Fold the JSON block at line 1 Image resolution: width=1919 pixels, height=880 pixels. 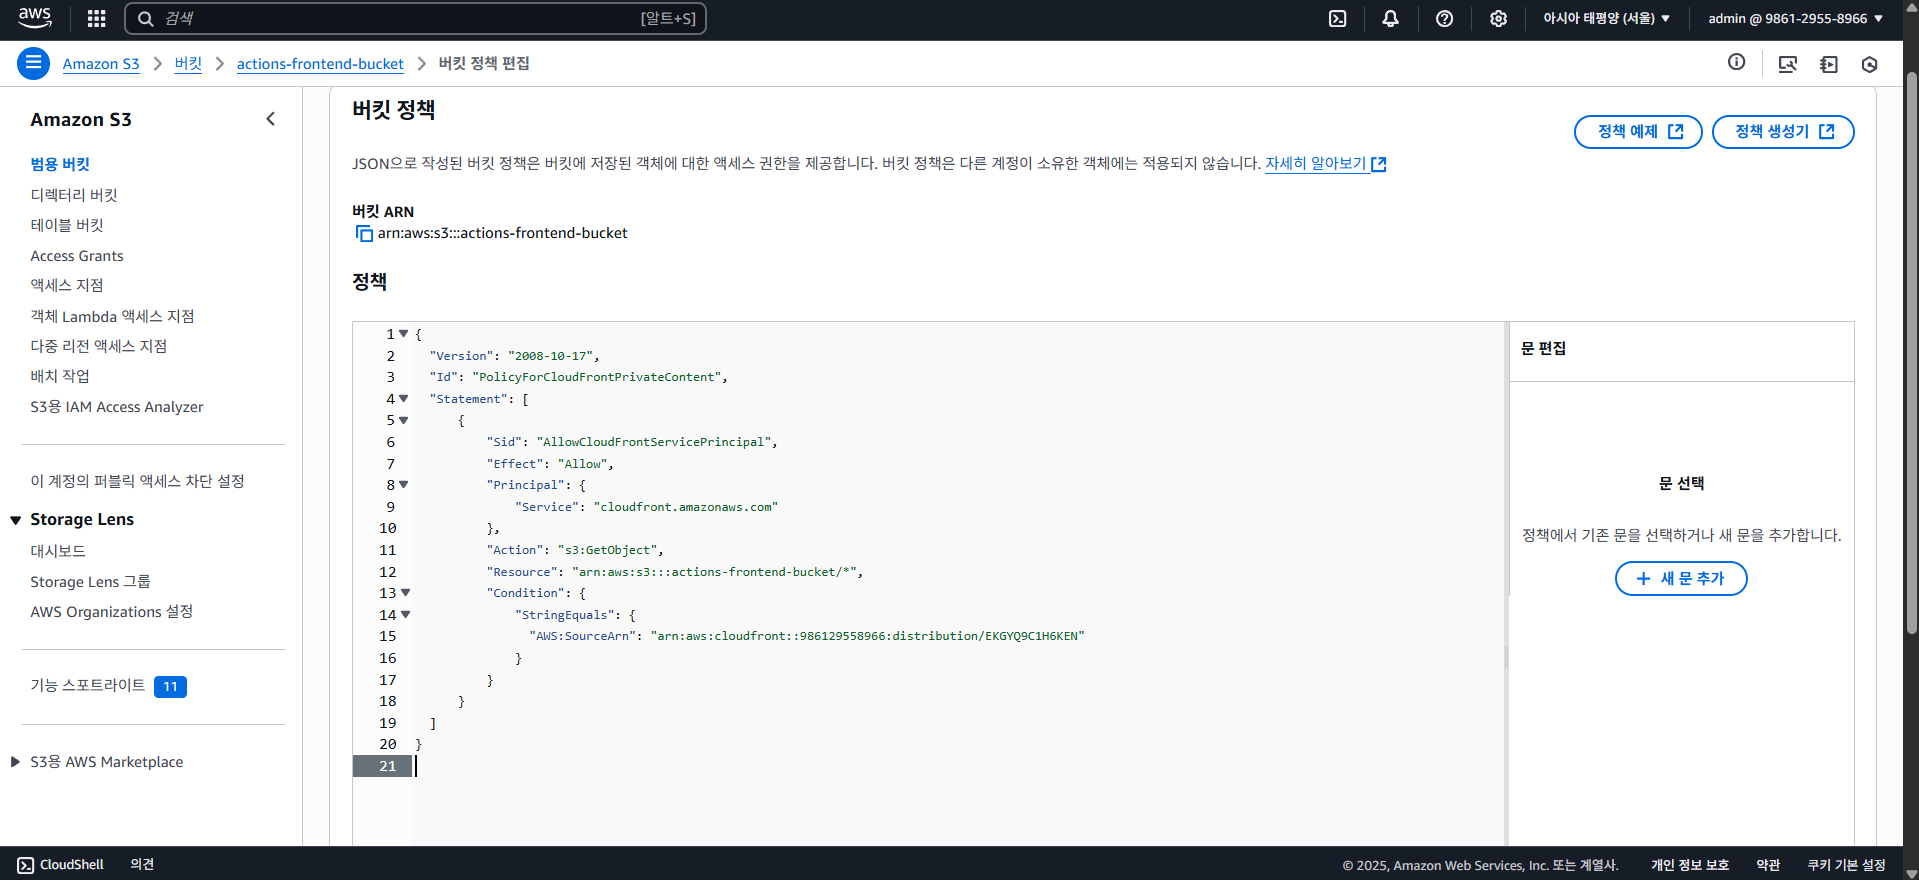coord(404,334)
